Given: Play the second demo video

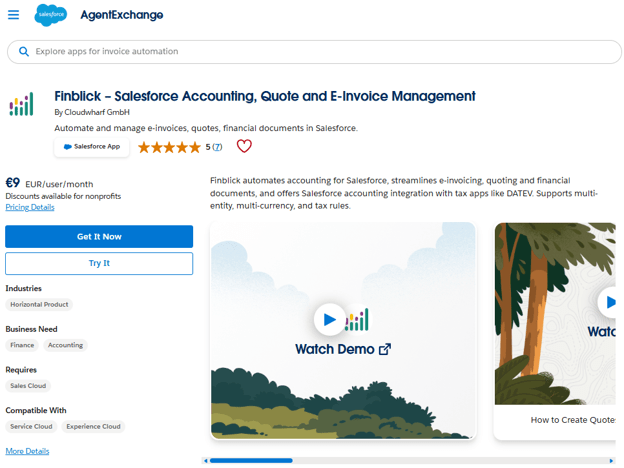Looking at the screenshot, I should (x=608, y=302).
